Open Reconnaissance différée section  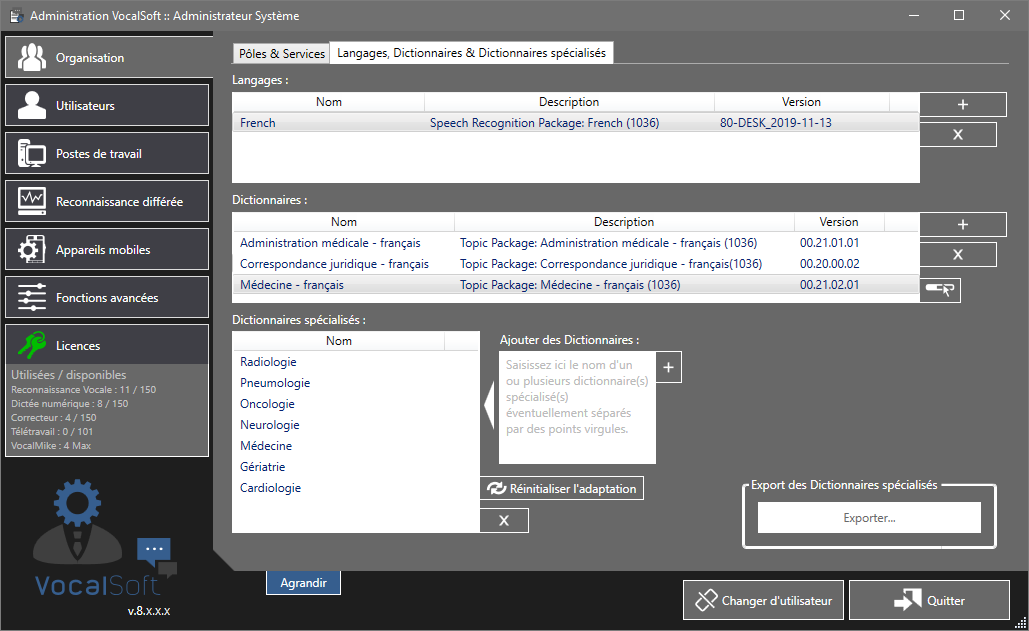(107, 201)
